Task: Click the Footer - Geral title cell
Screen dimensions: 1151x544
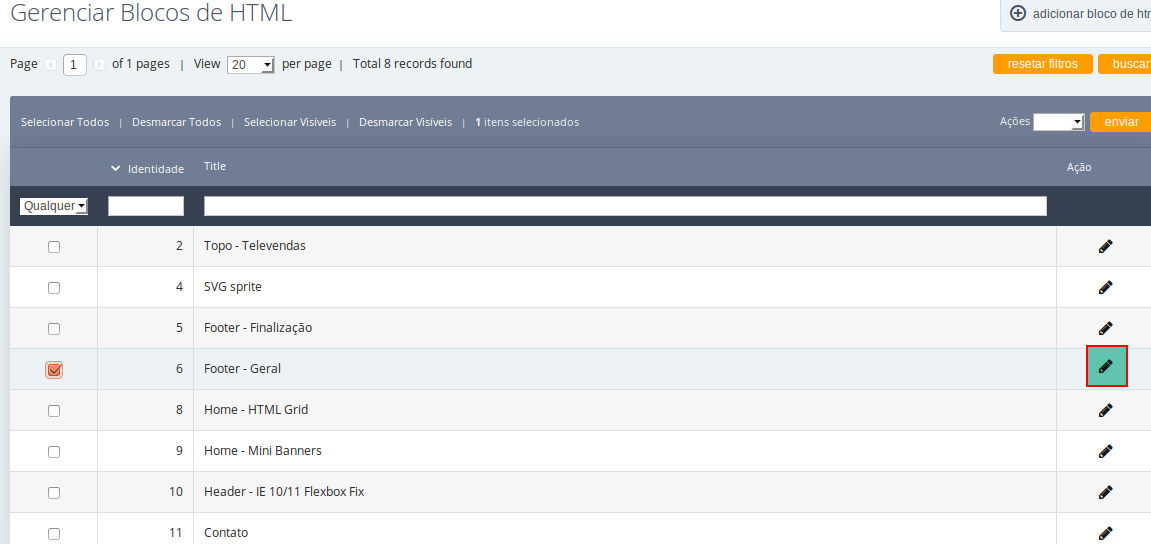Action: (x=242, y=369)
